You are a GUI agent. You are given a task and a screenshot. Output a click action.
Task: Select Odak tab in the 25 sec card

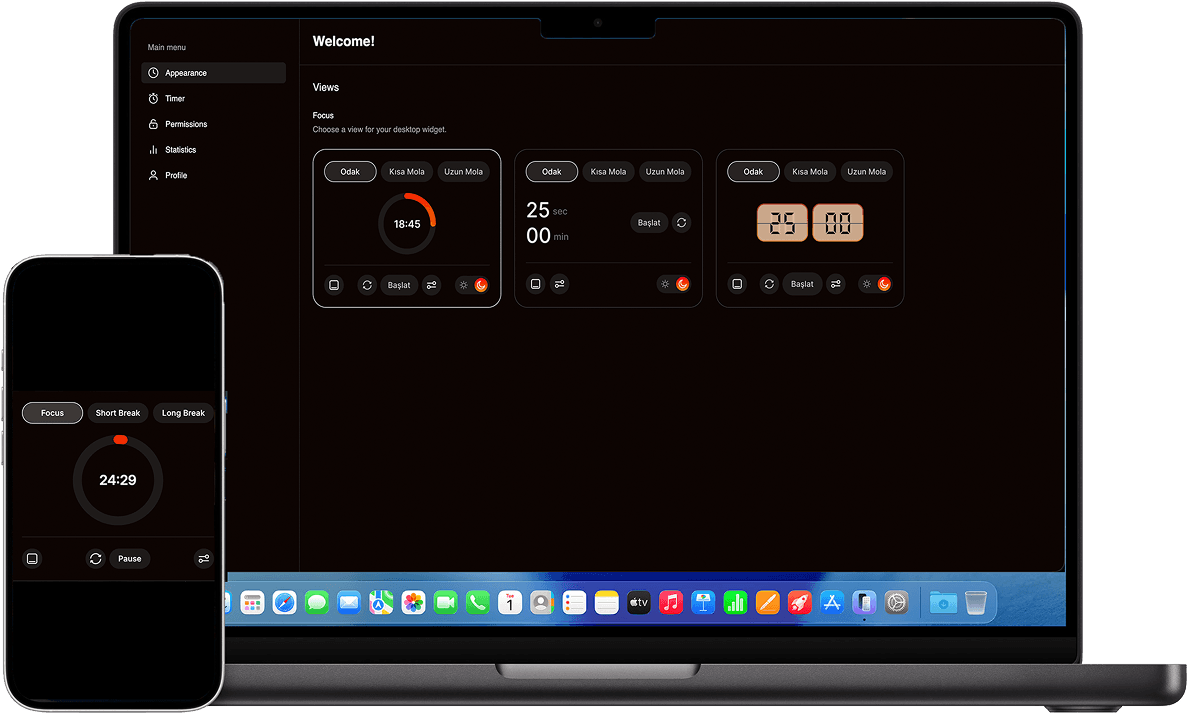tap(552, 172)
